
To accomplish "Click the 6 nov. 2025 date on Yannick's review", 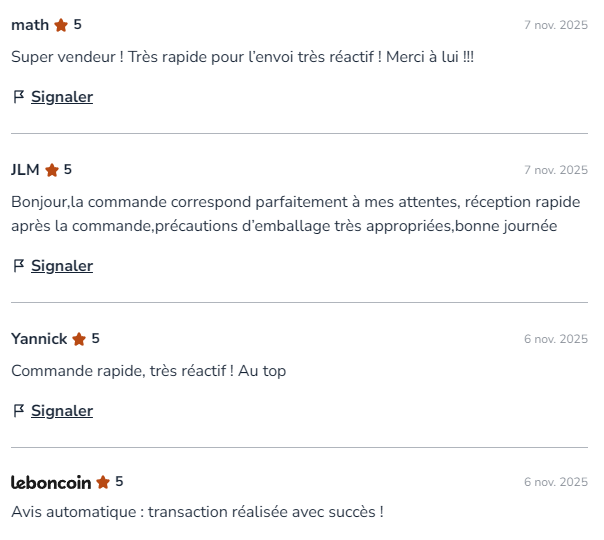I will click(x=556, y=339).
